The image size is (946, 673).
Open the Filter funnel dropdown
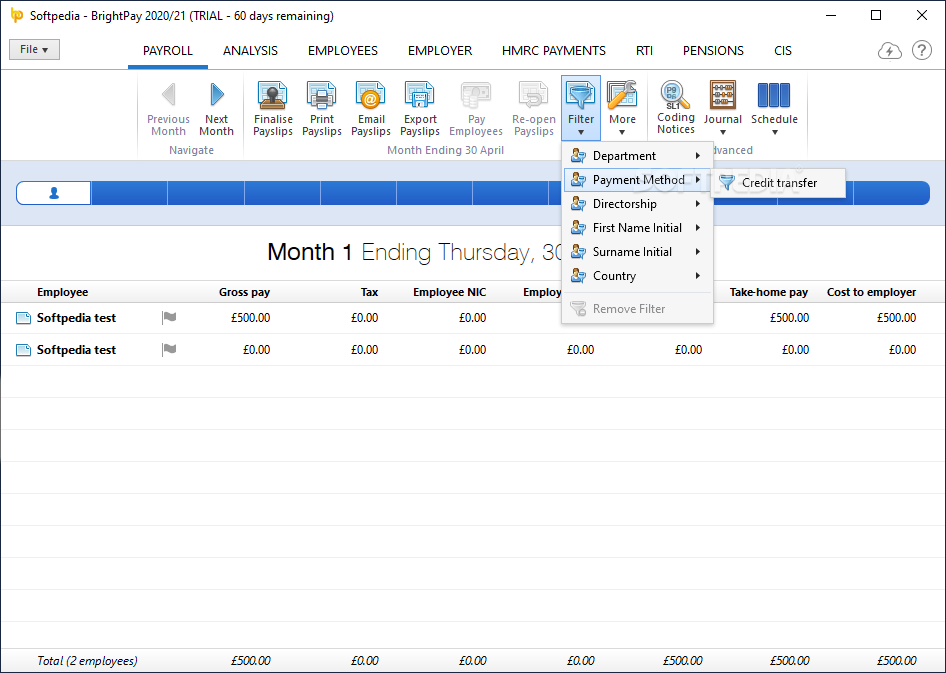point(580,109)
